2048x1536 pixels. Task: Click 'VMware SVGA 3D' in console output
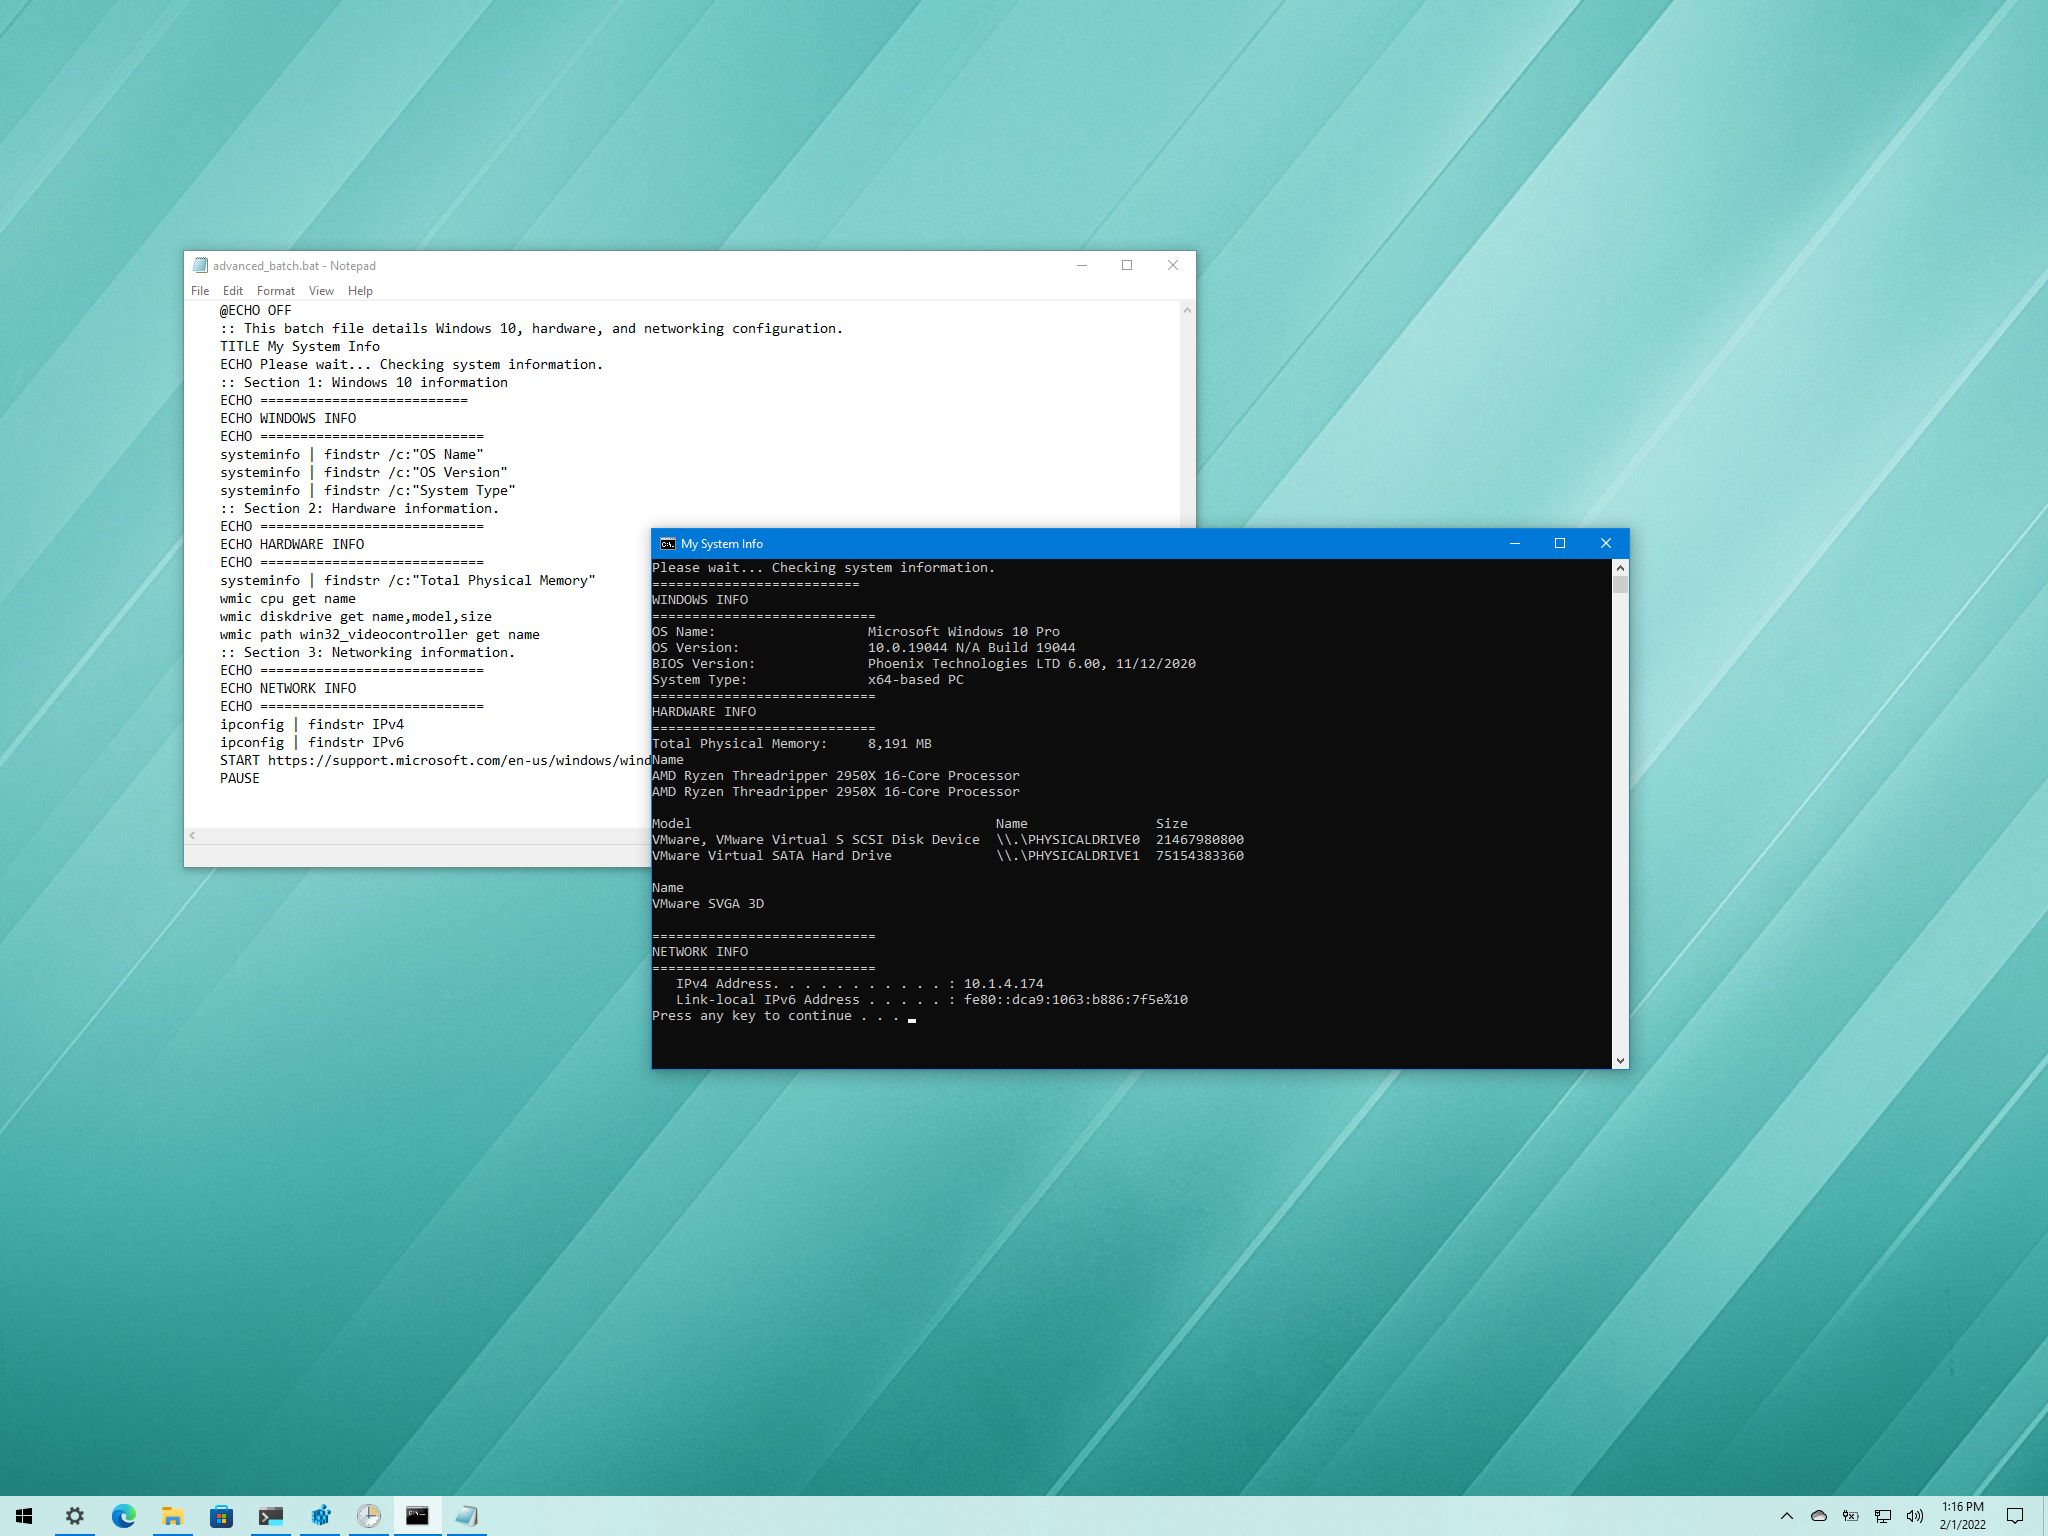(708, 903)
